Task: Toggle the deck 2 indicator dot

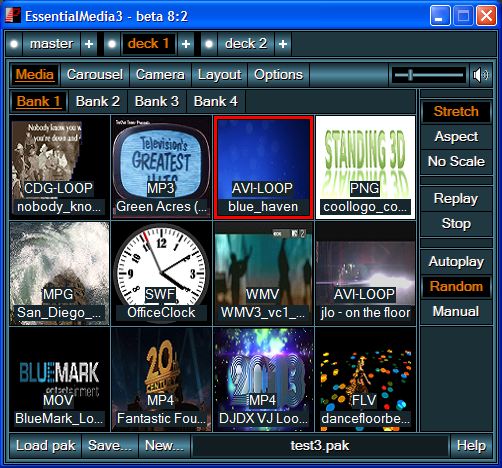Action: pyautogui.click(x=209, y=44)
